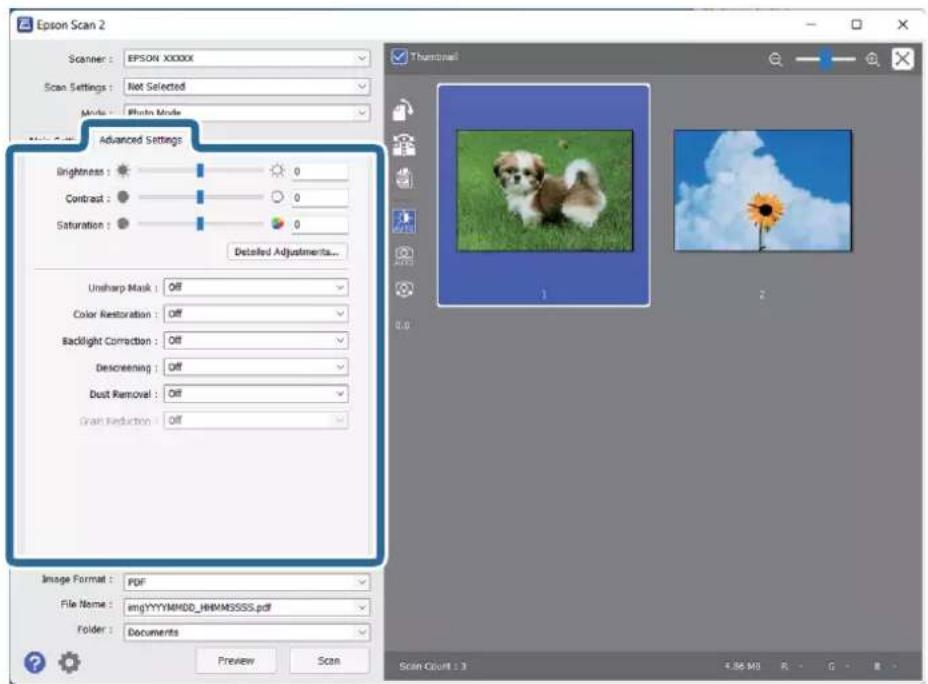Click the rotate image icon in preview toolbar
Image resolution: width=928 pixels, height=684 pixels.
[x=404, y=110]
